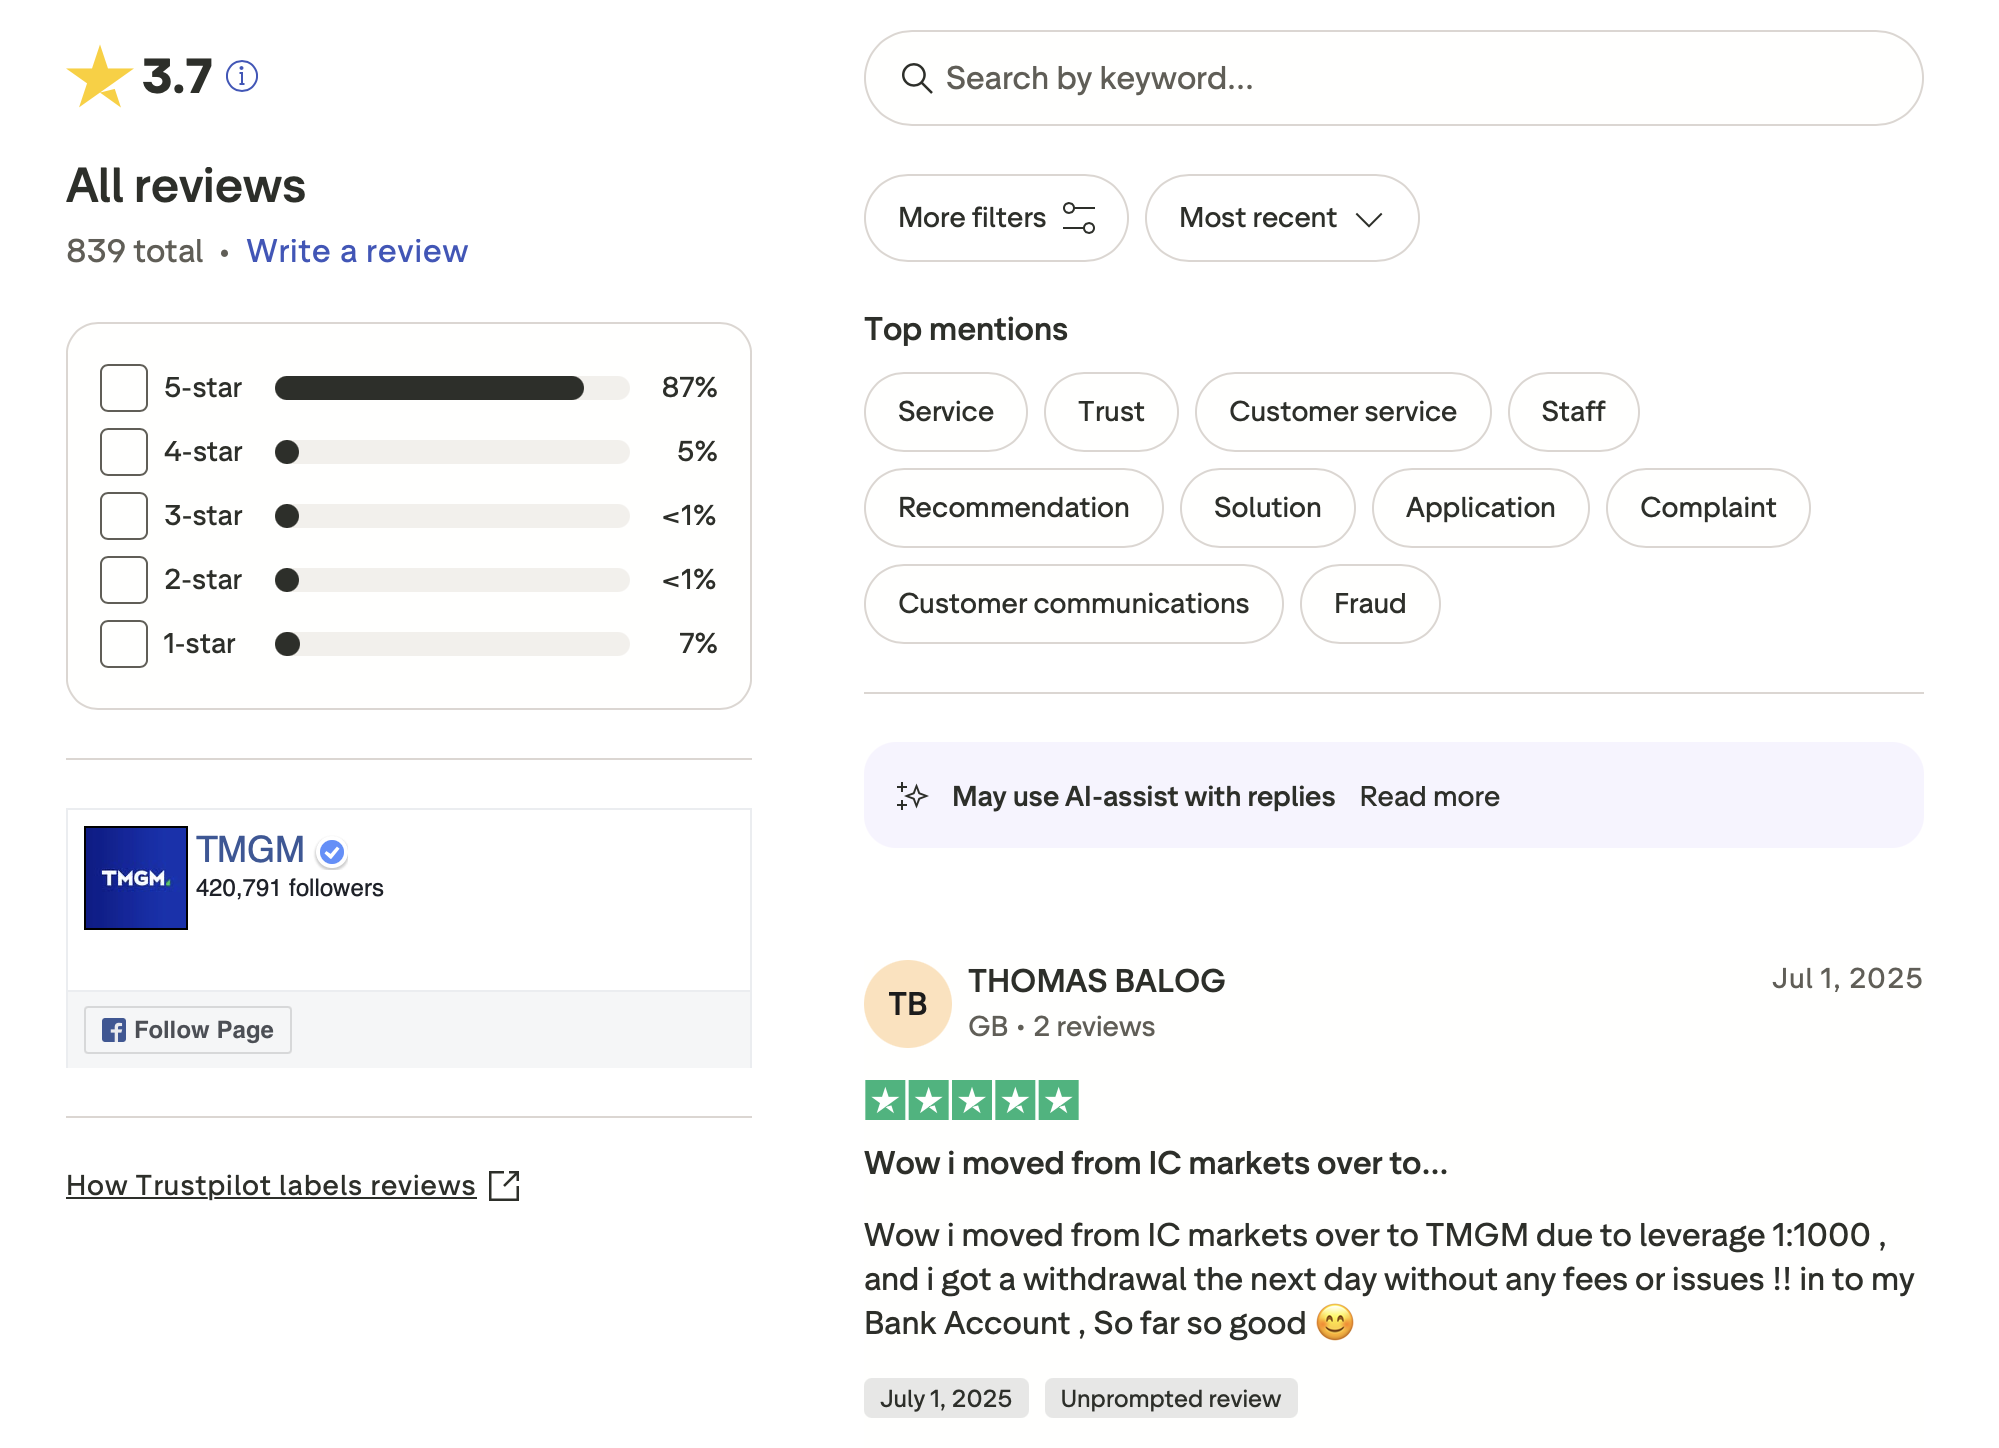1999x1448 pixels.
Task: Select the Application mention chip
Action: pyautogui.click(x=1480, y=508)
